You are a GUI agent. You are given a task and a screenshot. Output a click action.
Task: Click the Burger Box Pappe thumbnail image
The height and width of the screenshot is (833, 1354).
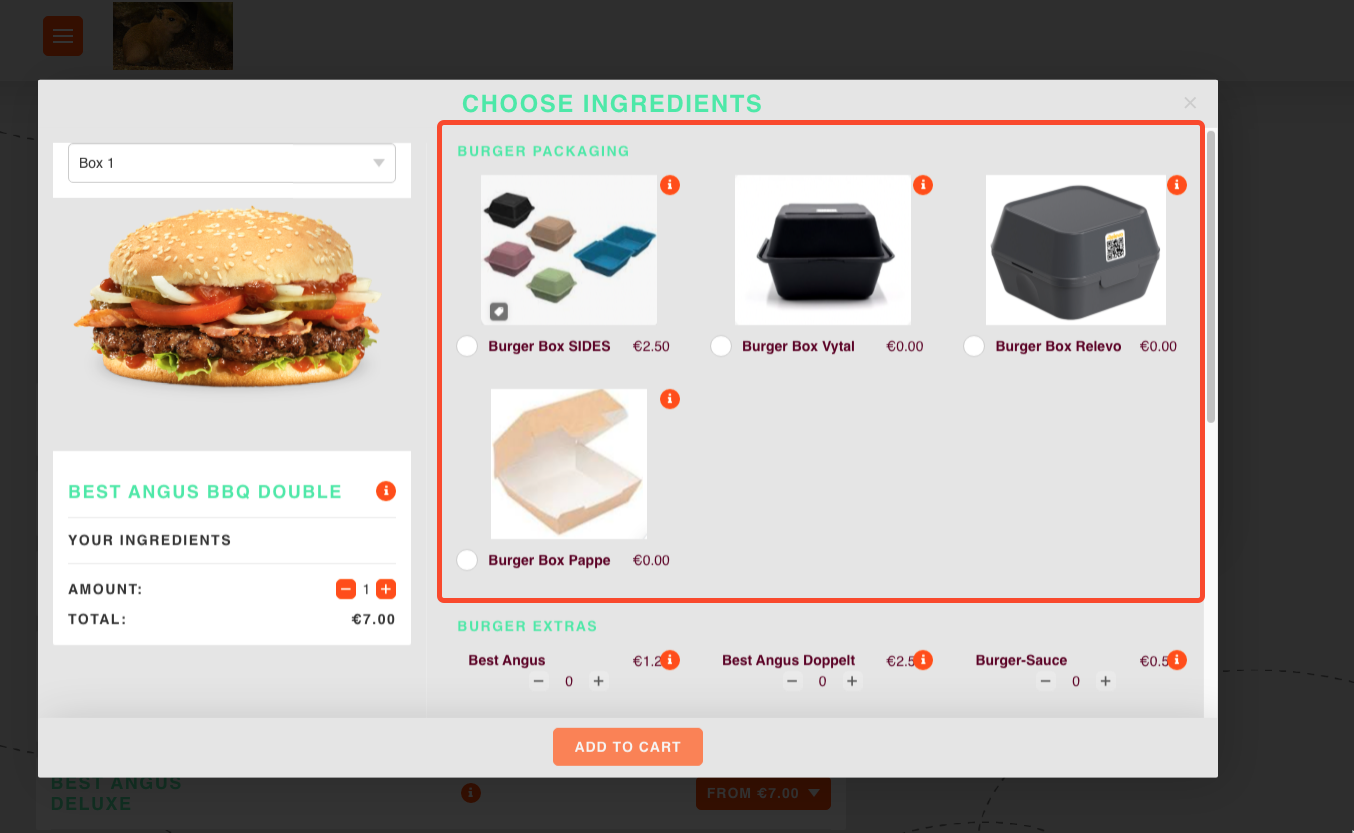click(x=569, y=464)
